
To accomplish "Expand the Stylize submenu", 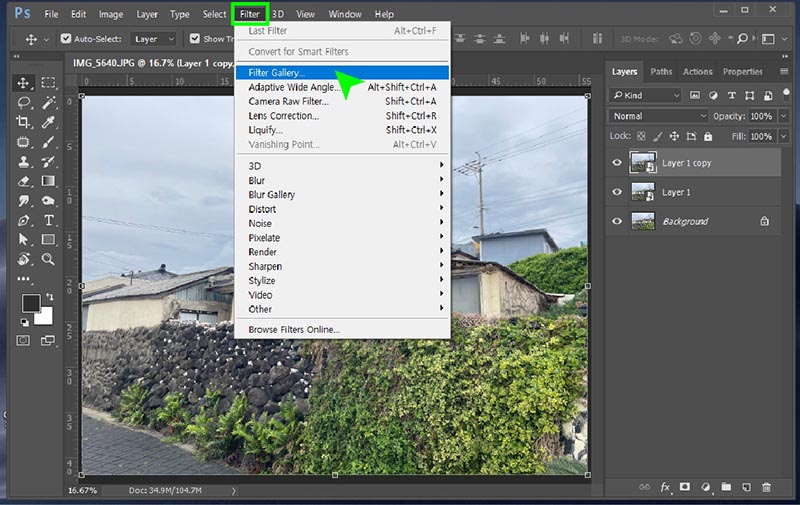I will 342,280.
